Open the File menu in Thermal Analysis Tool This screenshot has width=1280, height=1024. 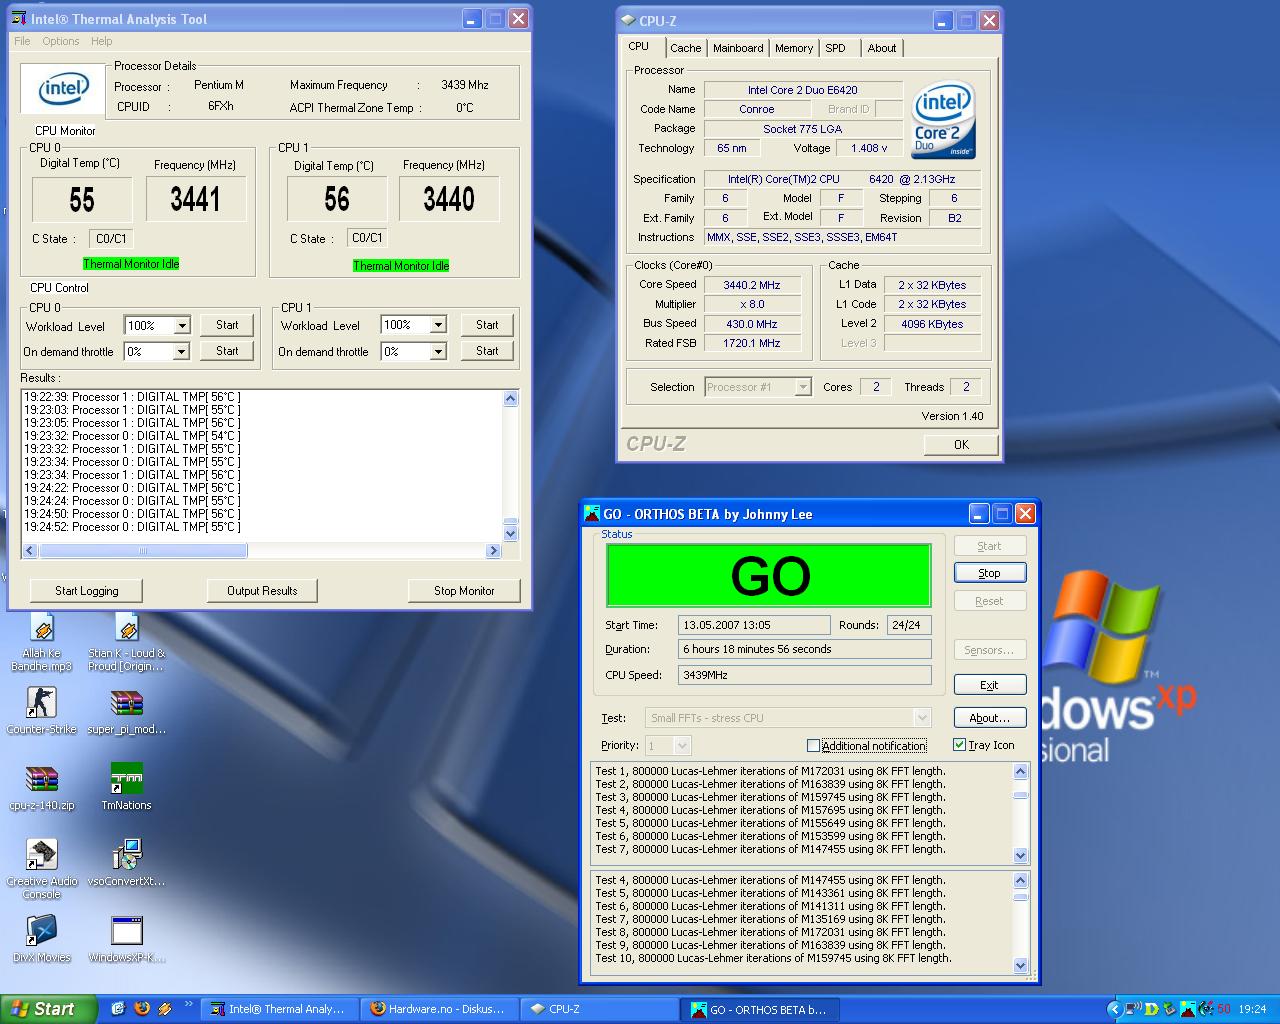pyautogui.click(x=22, y=41)
